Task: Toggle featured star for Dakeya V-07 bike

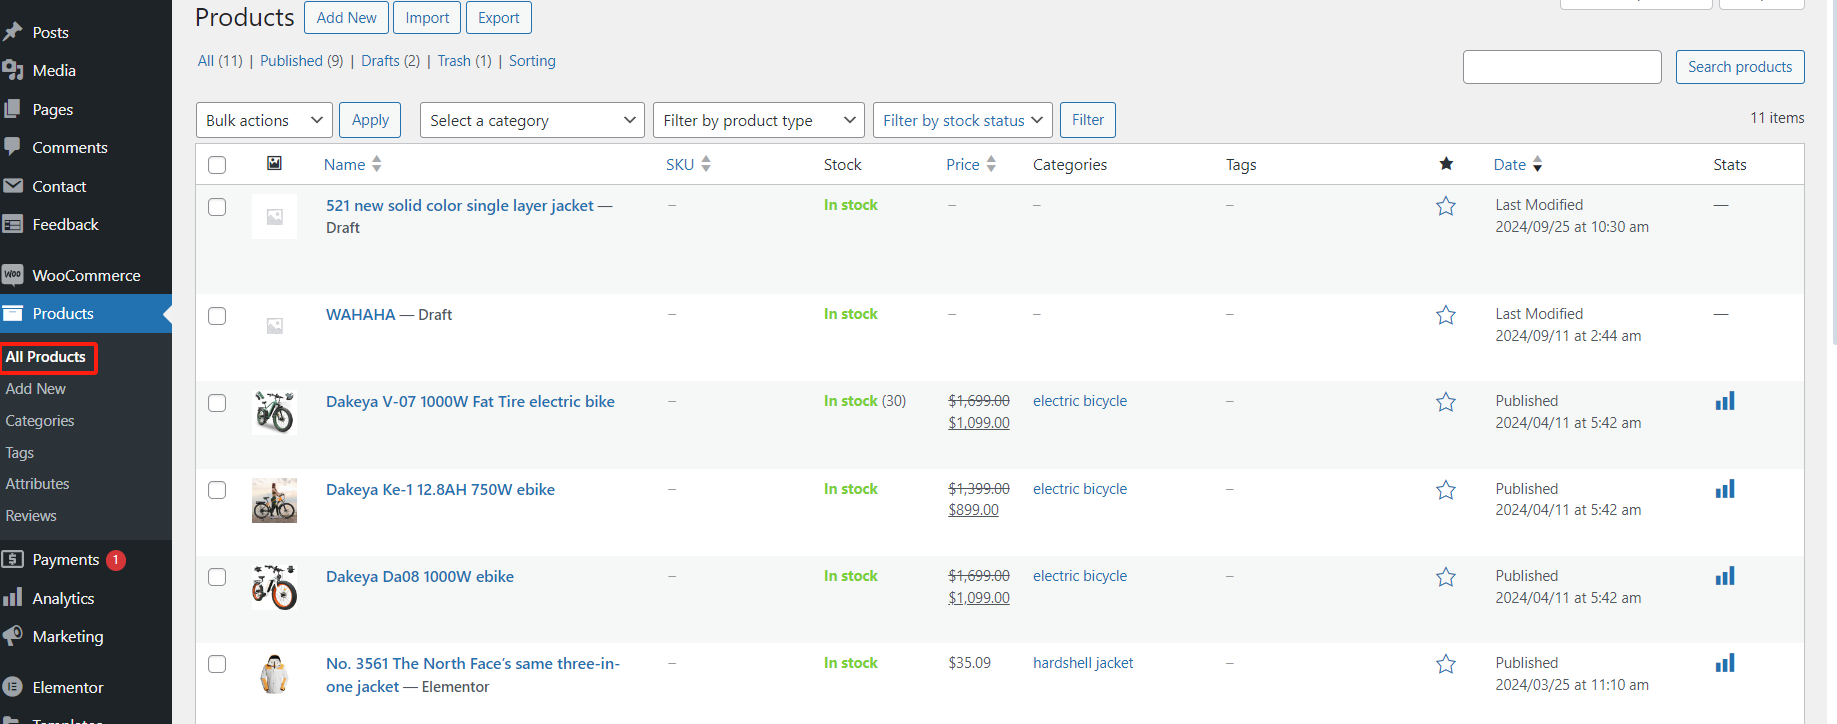Action: pyautogui.click(x=1446, y=402)
